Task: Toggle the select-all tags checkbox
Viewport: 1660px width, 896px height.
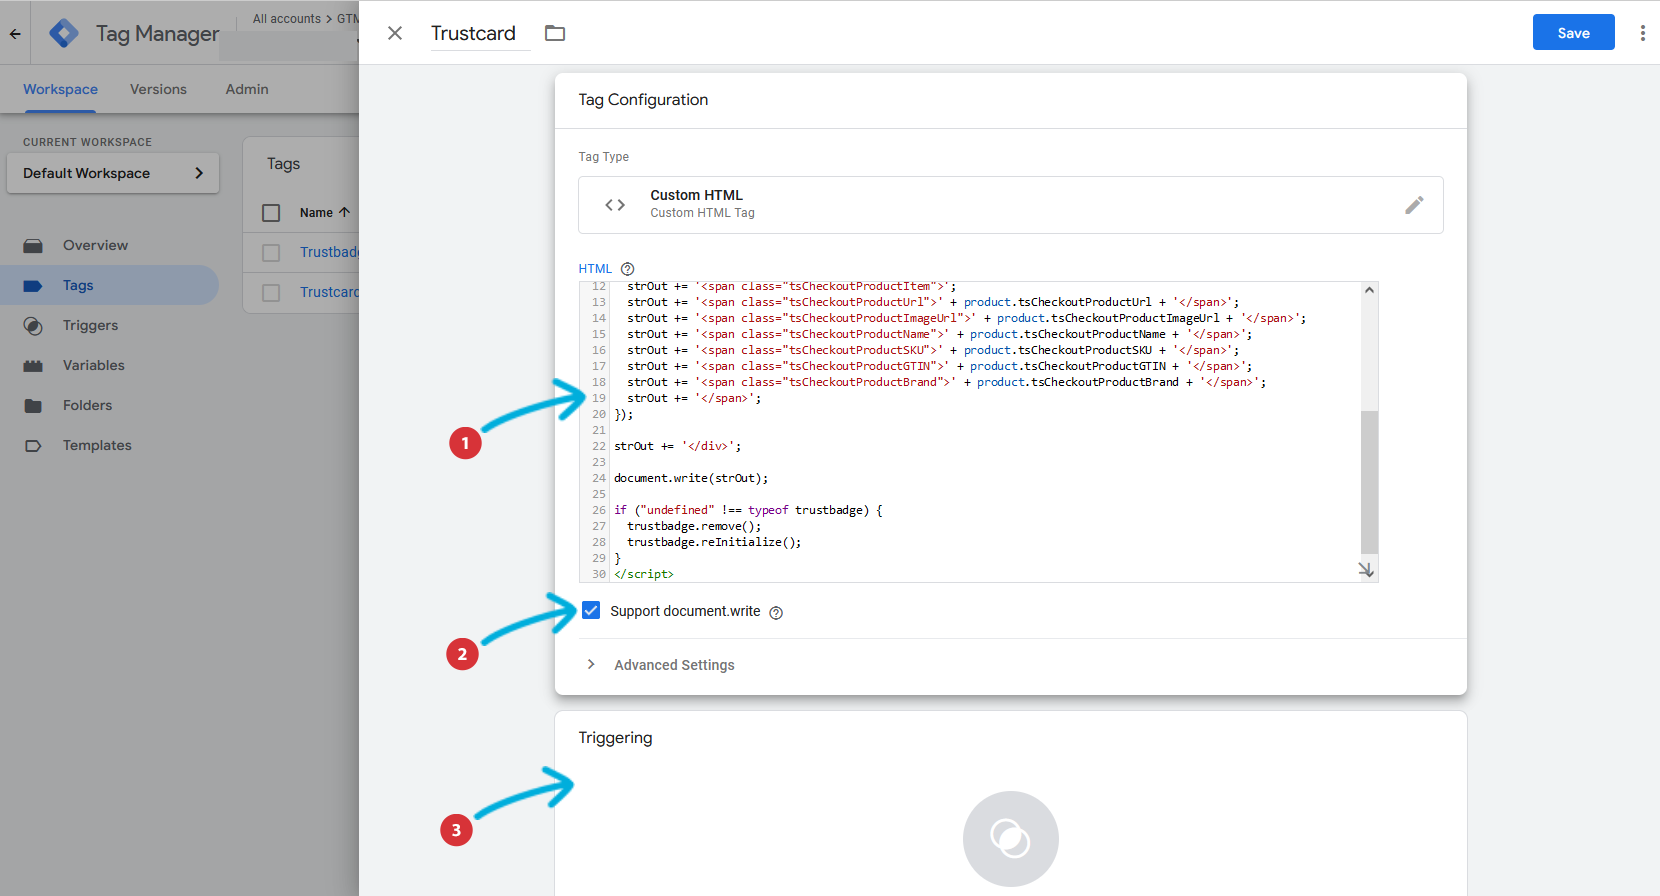Action: click(x=271, y=213)
